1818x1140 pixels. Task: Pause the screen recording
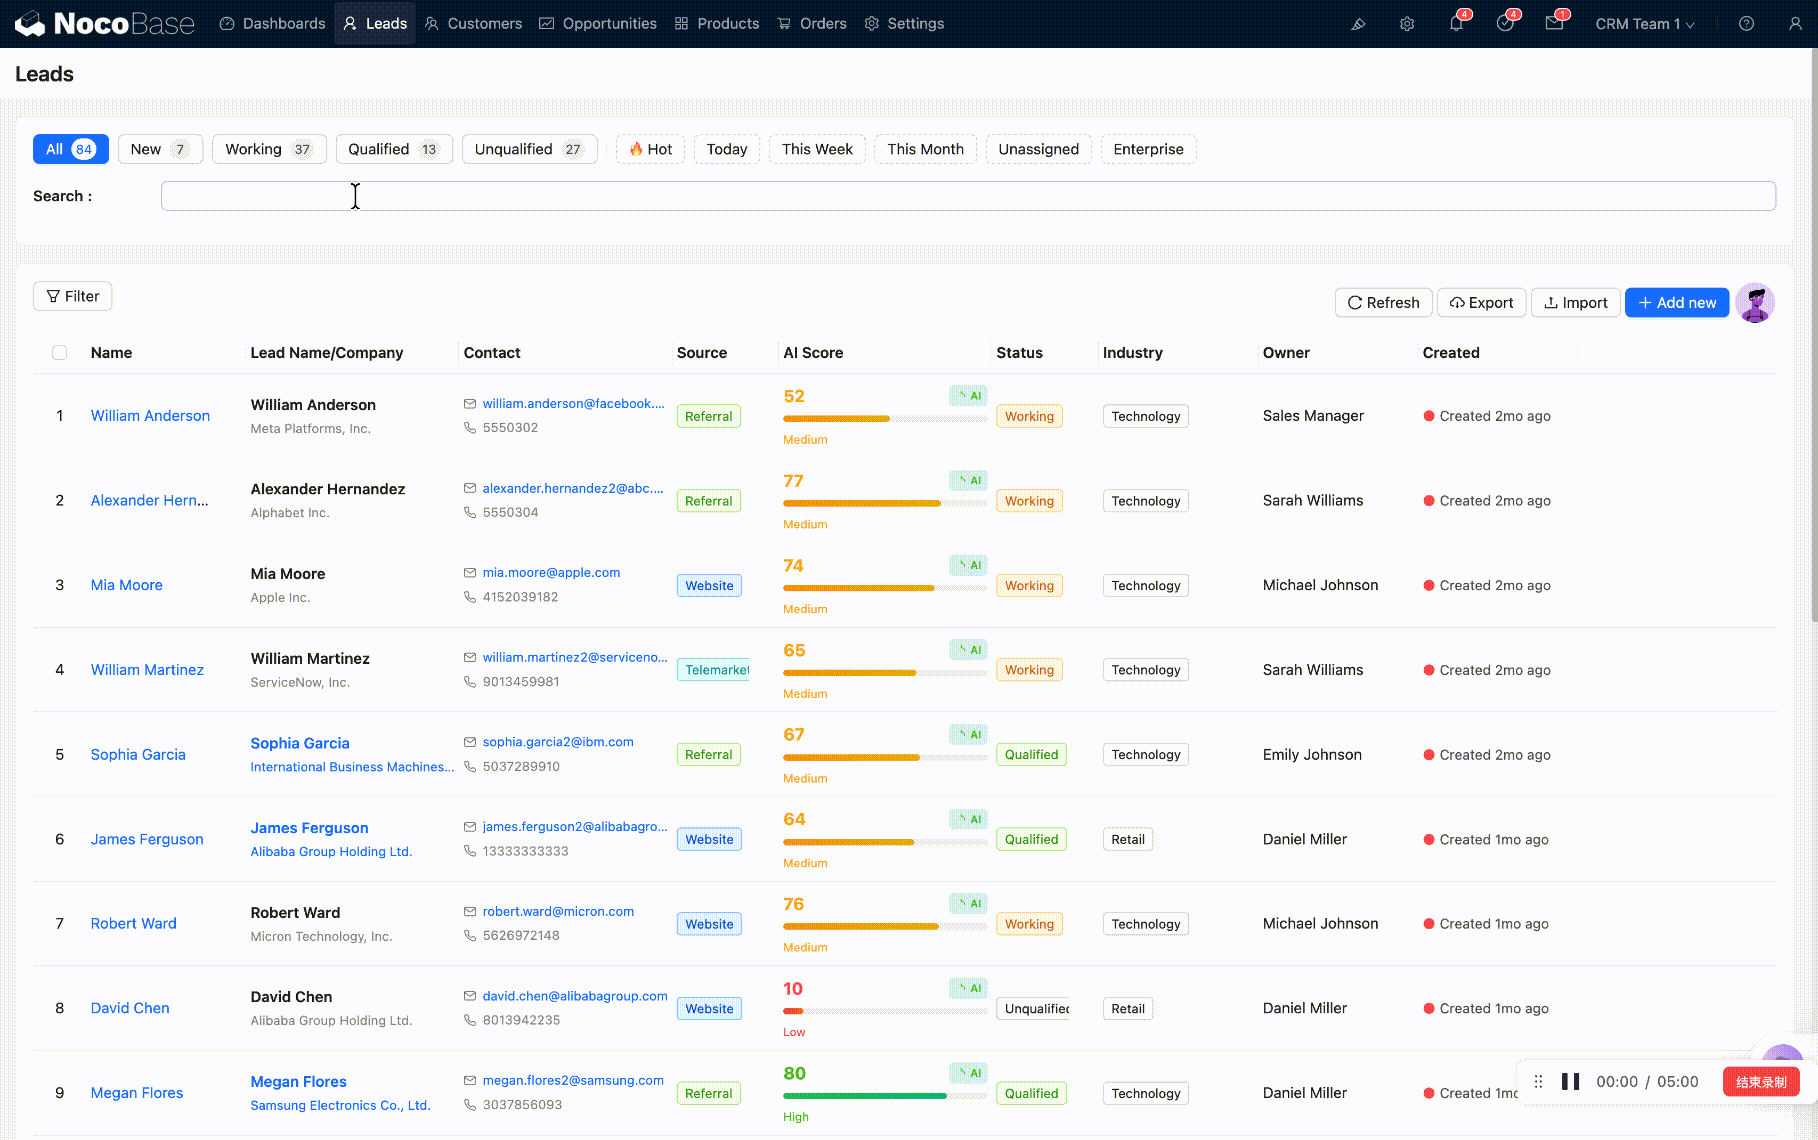pos(1571,1081)
